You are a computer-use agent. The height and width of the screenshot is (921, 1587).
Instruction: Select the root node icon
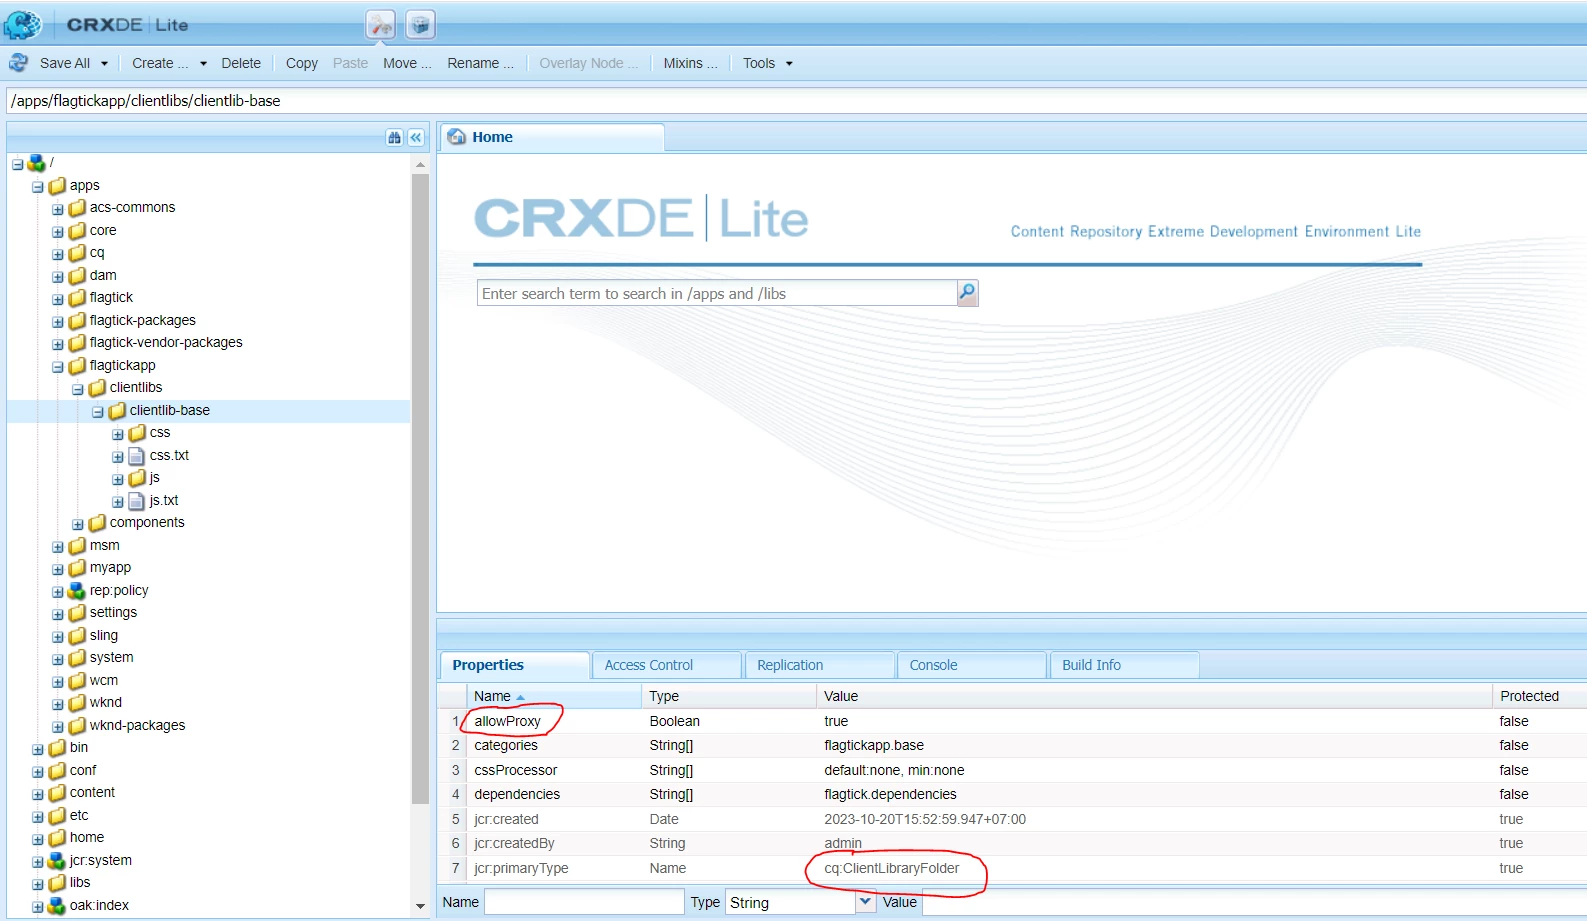point(37,163)
